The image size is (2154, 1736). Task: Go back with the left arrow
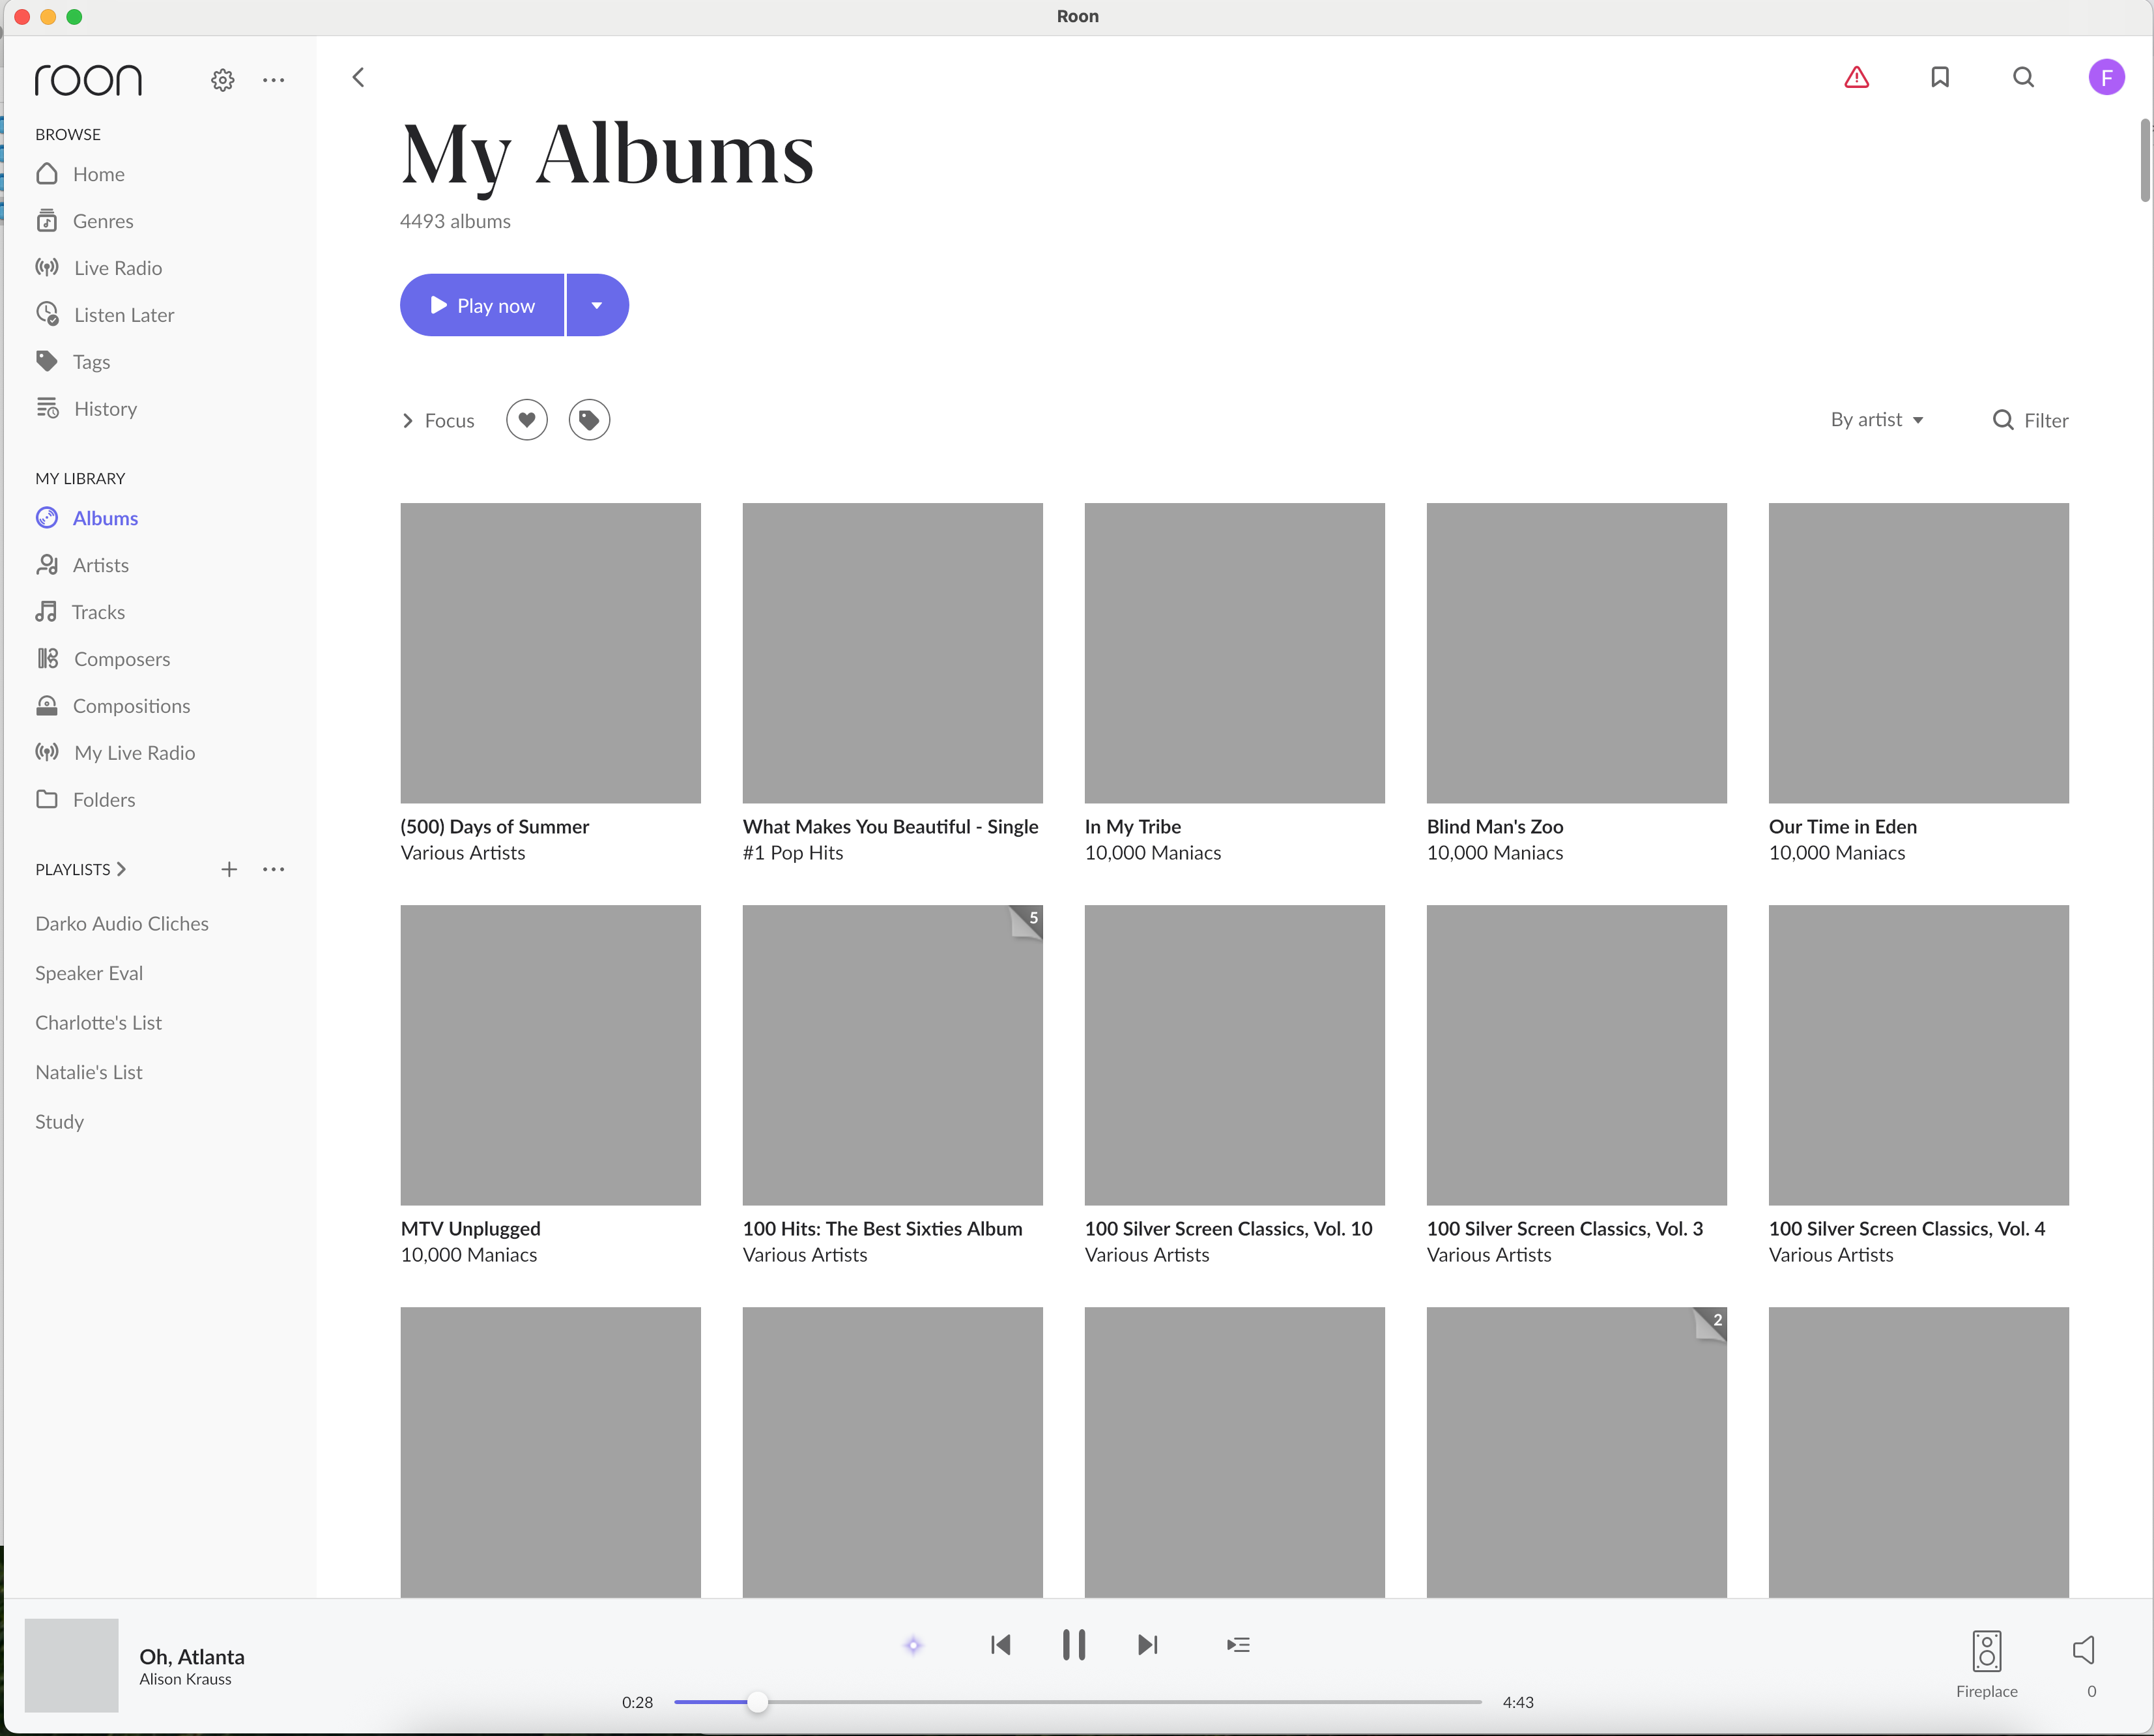(x=358, y=77)
